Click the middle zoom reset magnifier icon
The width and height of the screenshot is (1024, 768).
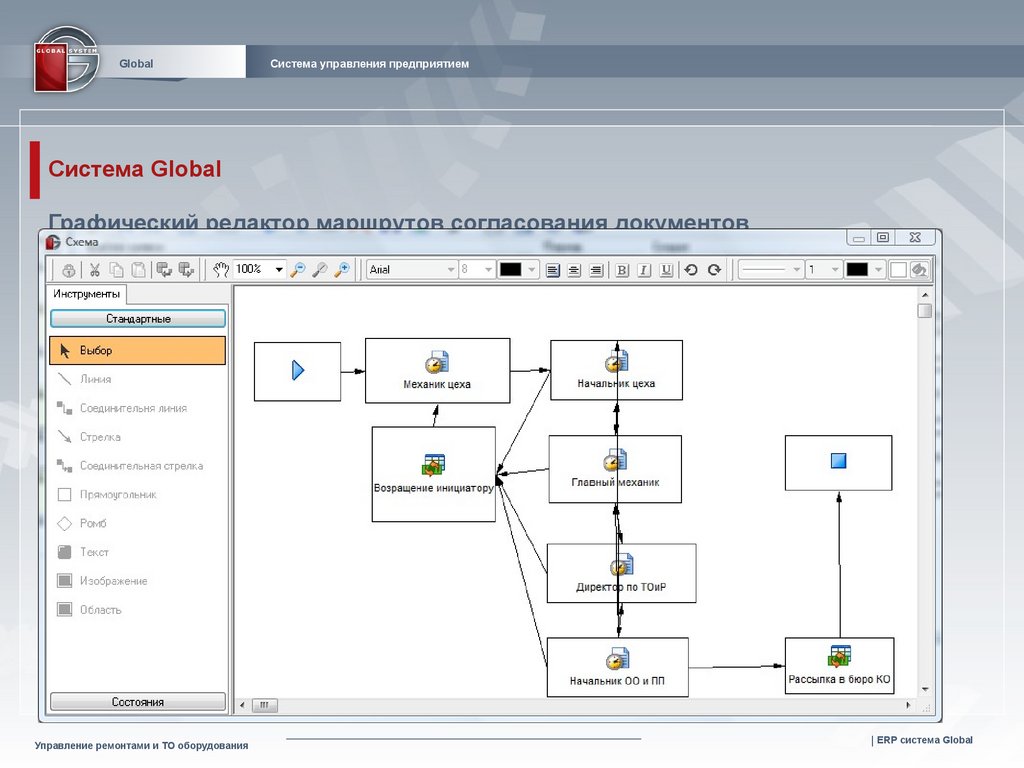(x=319, y=270)
